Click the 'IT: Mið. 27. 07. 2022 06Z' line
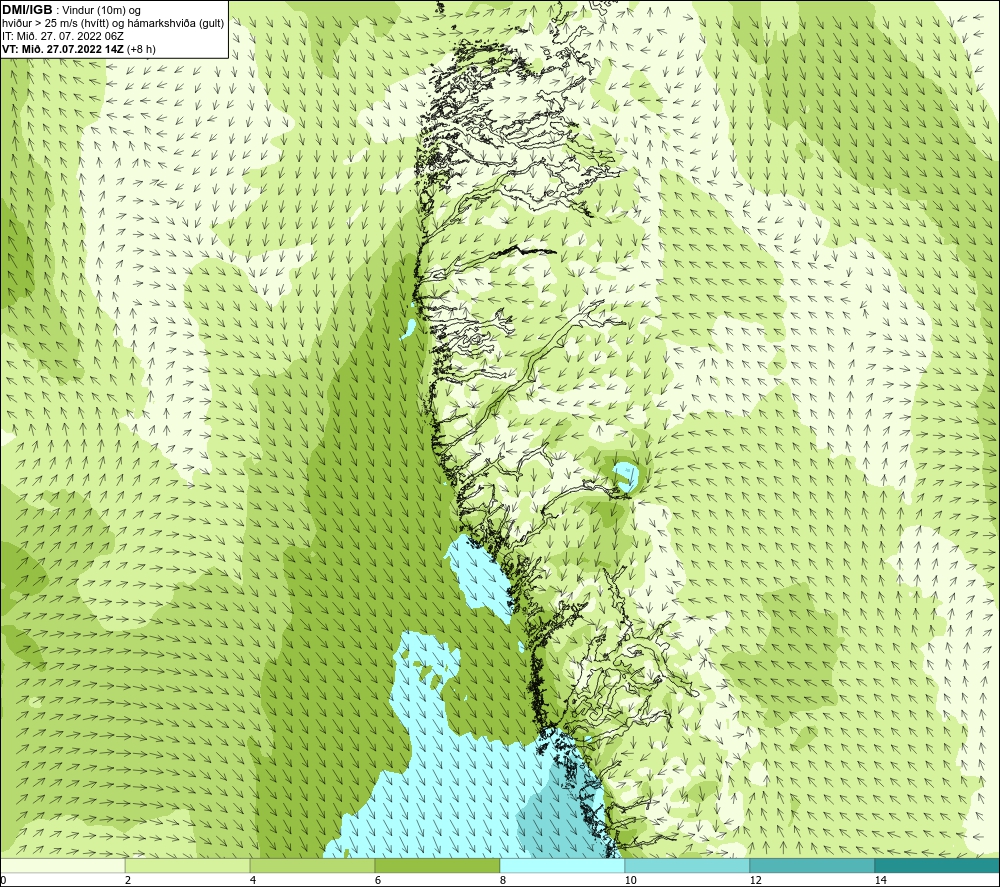The image size is (1000, 887). (x=63, y=36)
